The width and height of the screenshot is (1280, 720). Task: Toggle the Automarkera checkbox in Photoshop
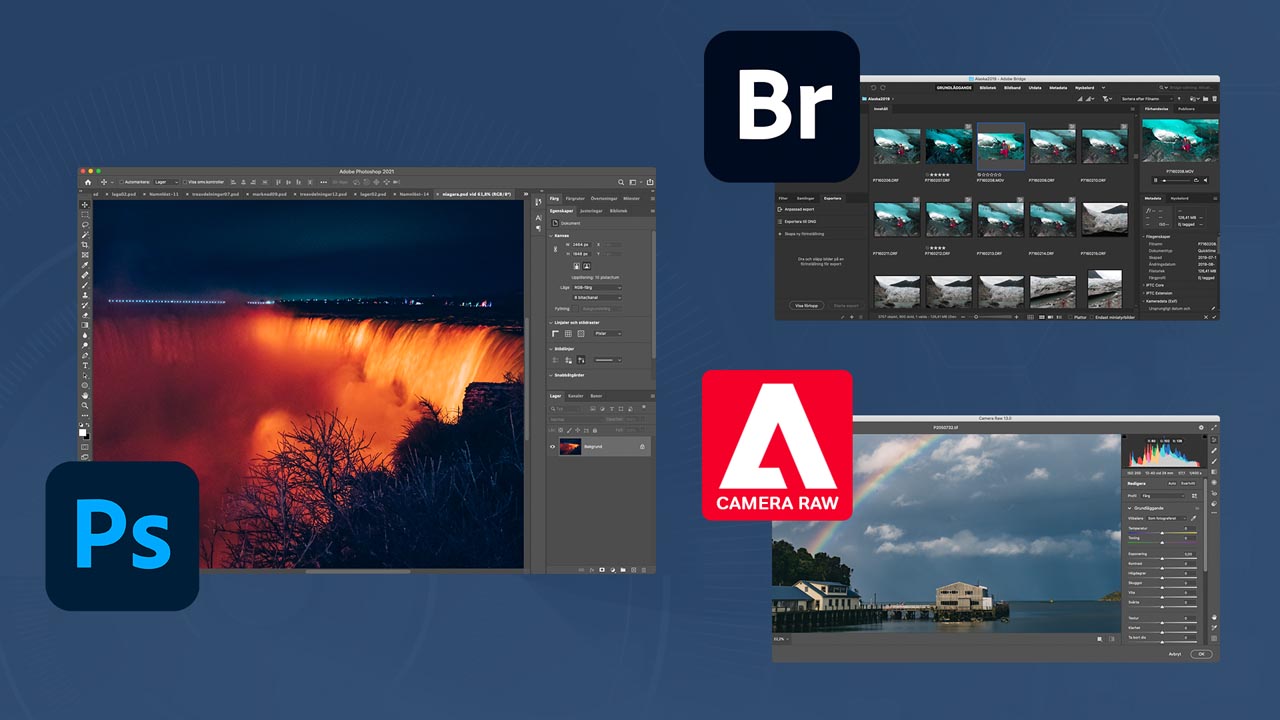pos(121,182)
